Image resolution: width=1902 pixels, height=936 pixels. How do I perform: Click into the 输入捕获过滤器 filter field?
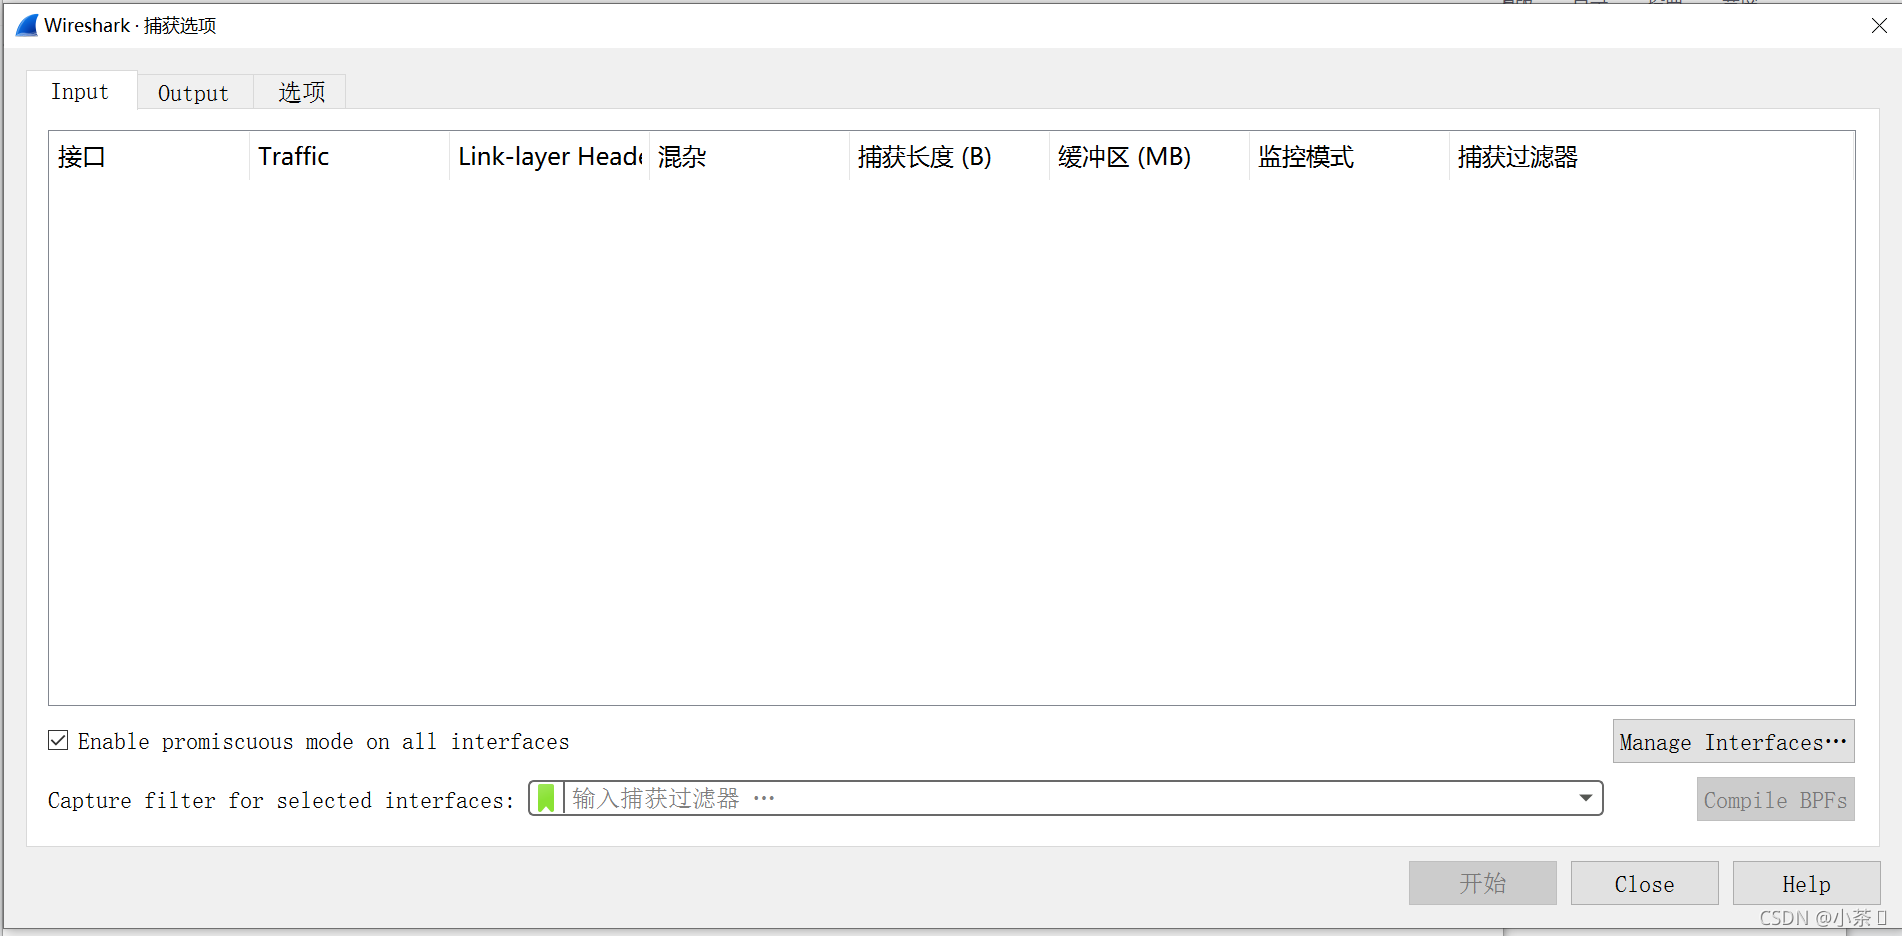pyautogui.click(x=1066, y=798)
